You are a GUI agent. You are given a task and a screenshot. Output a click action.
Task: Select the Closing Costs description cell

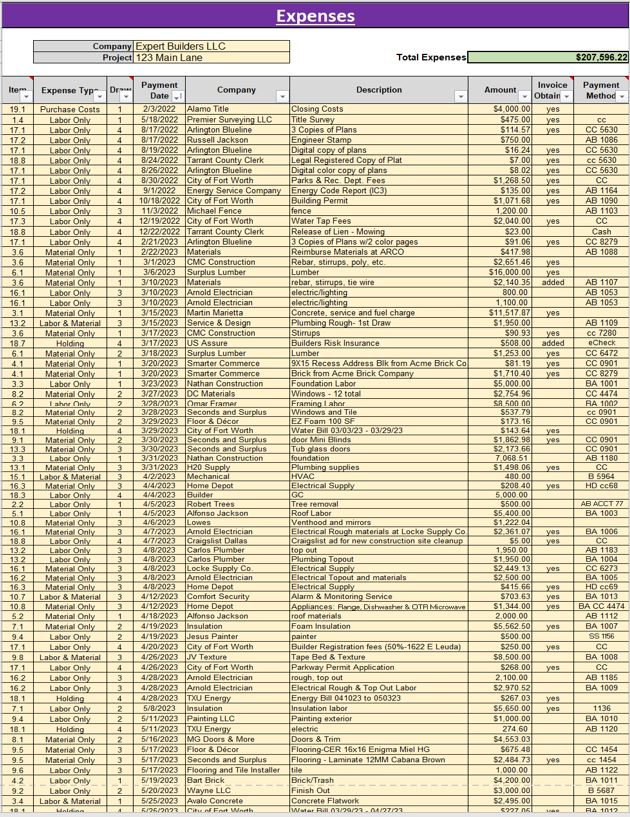point(379,109)
